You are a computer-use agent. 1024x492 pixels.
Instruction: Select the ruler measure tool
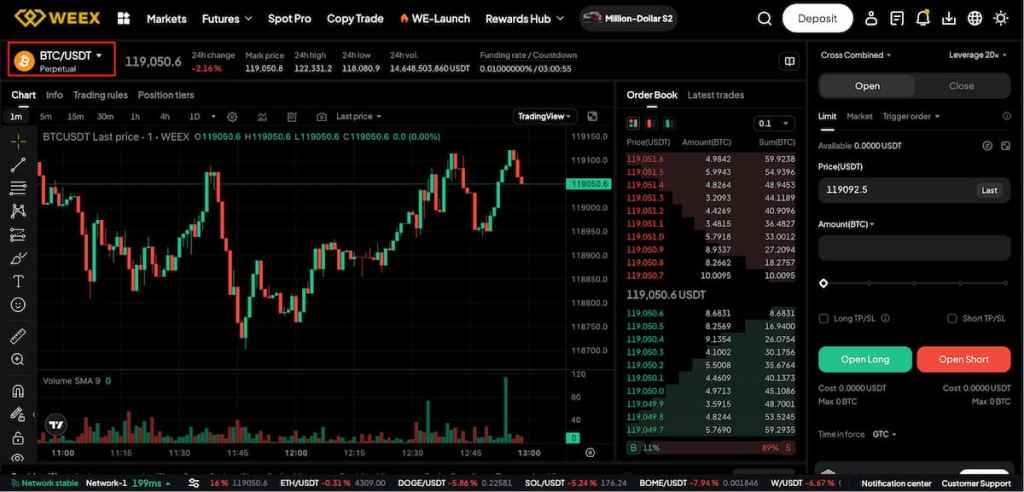(18, 336)
